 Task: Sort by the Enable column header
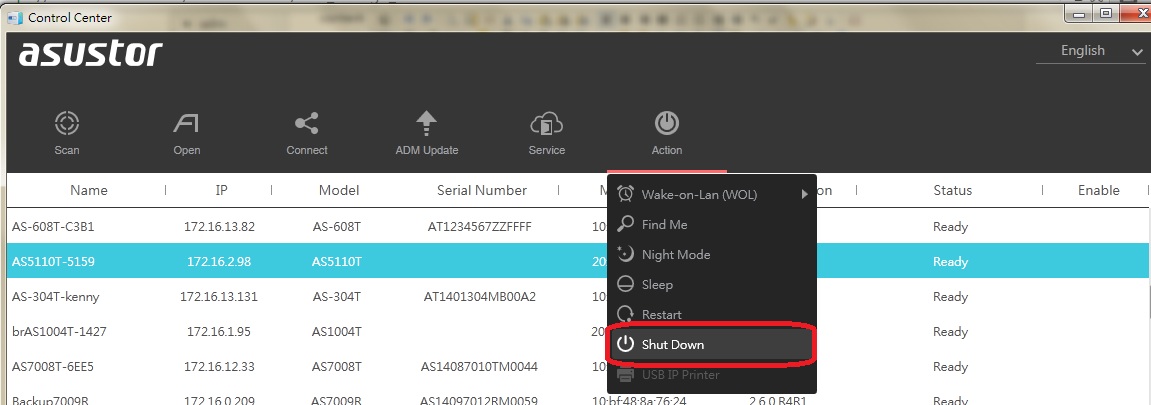[x=1098, y=190]
